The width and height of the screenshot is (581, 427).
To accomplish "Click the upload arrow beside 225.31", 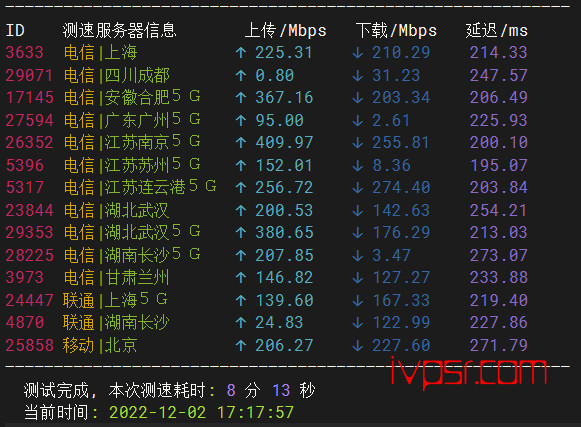I will (x=241, y=53).
